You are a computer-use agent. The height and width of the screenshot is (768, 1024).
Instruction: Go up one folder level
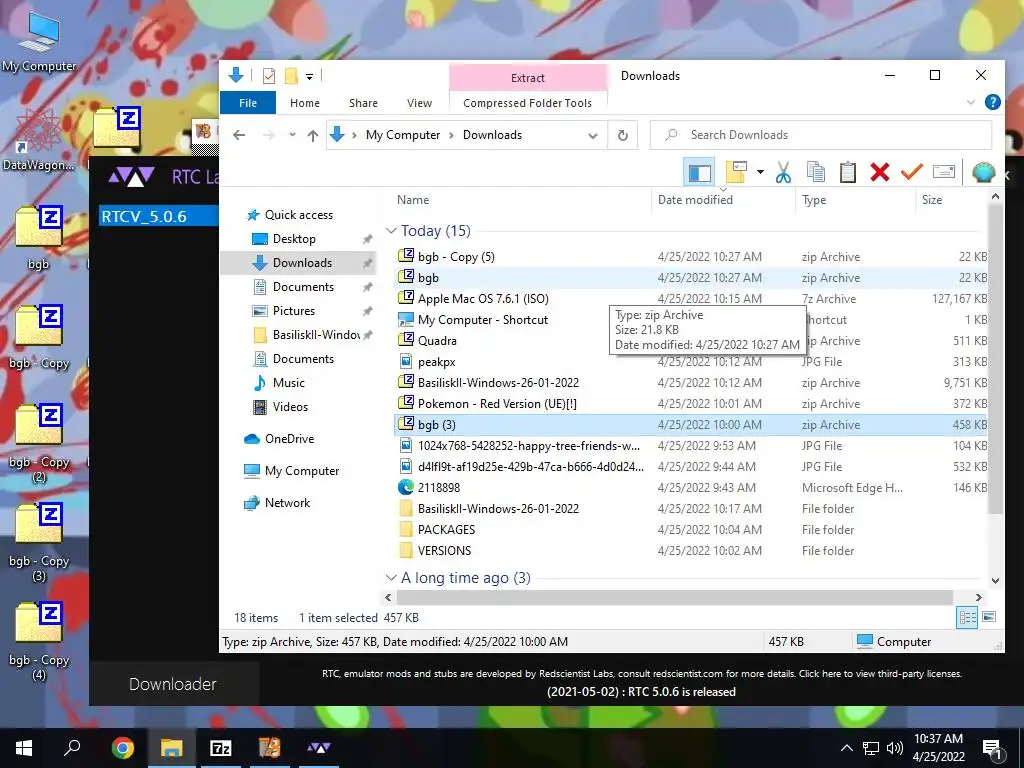click(x=313, y=135)
